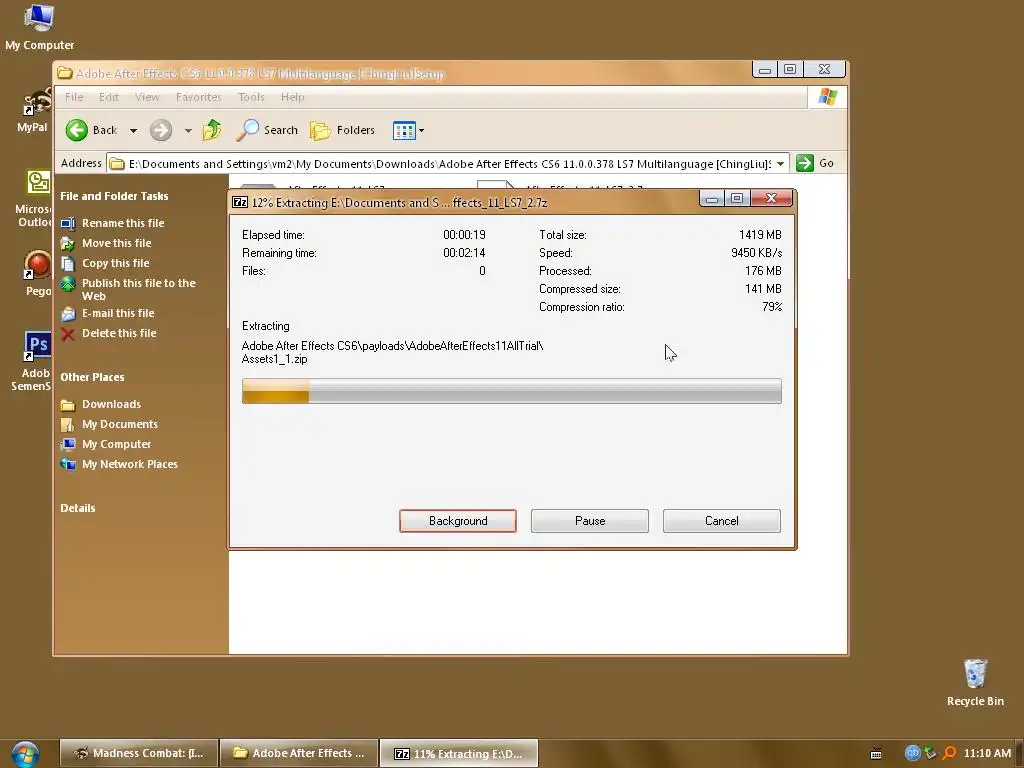Viewport: 1024px width, 768px height.
Task: Open the Windows Start button
Action: [x=25, y=753]
